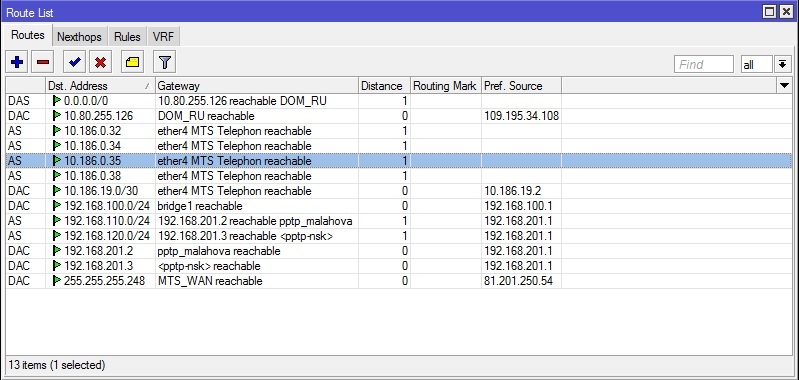This screenshot has height=380, width=799.
Task: Click gateway 'bridge1 reachable'
Action: pyautogui.click(x=200, y=206)
